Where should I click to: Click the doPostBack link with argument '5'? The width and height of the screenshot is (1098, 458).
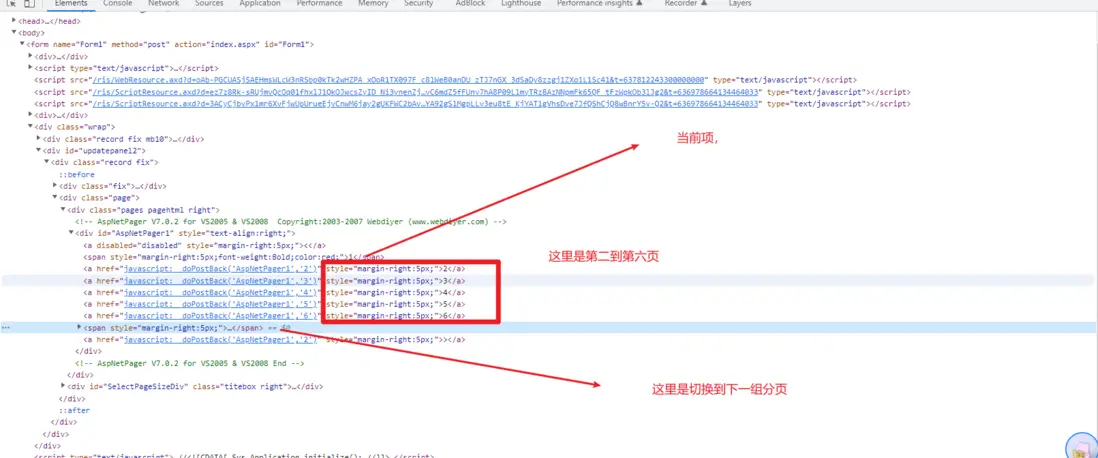click(x=221, y=304)
